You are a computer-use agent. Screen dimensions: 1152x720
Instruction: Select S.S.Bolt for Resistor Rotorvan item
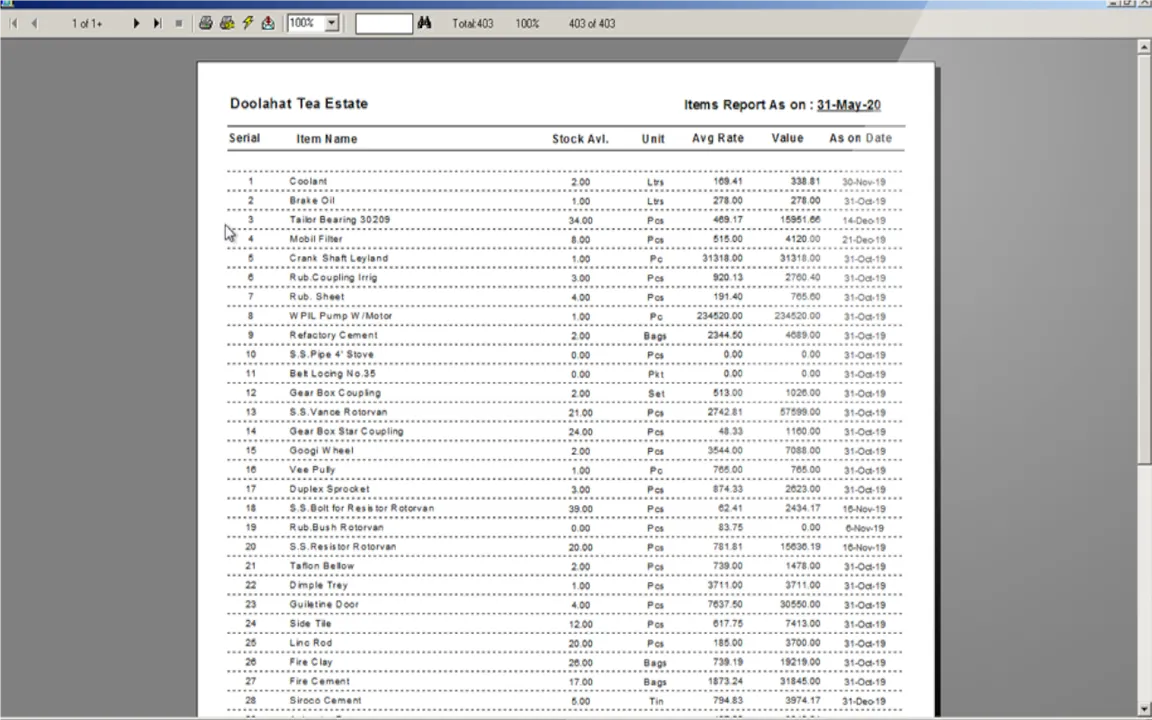pyautogui.click(x=361, y=508)
